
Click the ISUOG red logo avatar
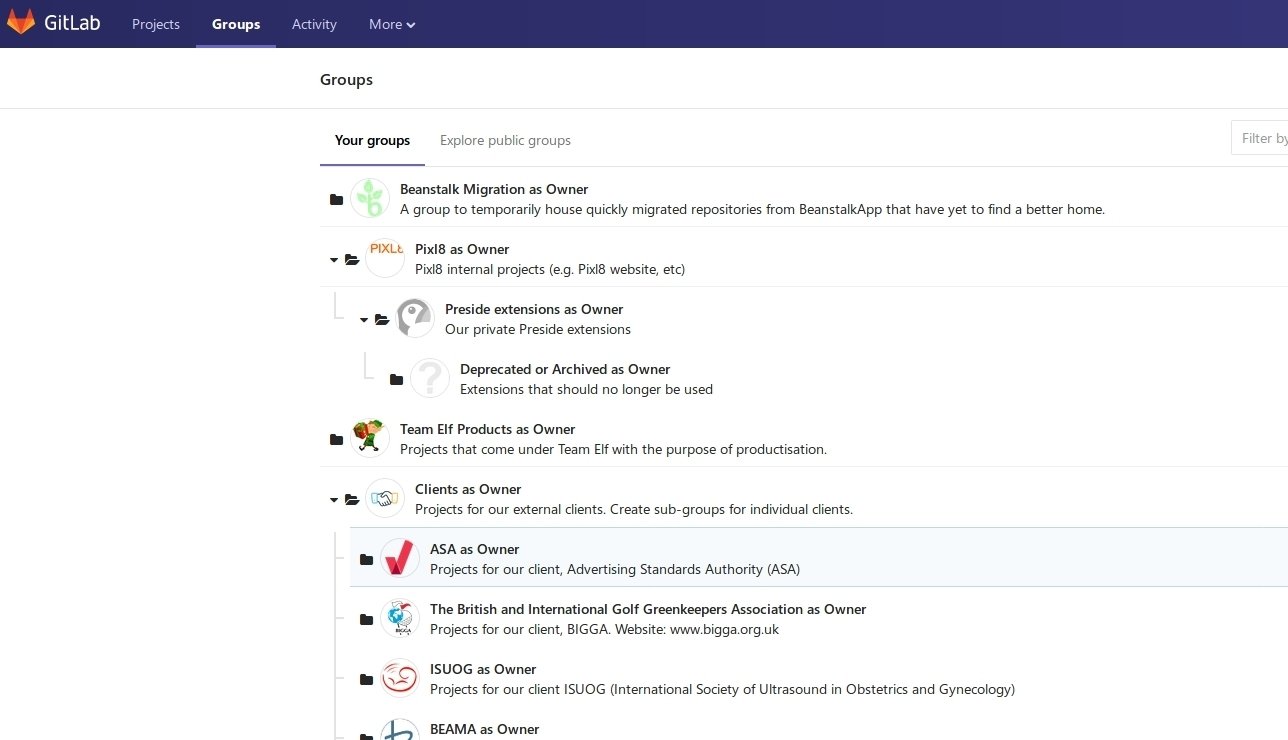(400, 678)
